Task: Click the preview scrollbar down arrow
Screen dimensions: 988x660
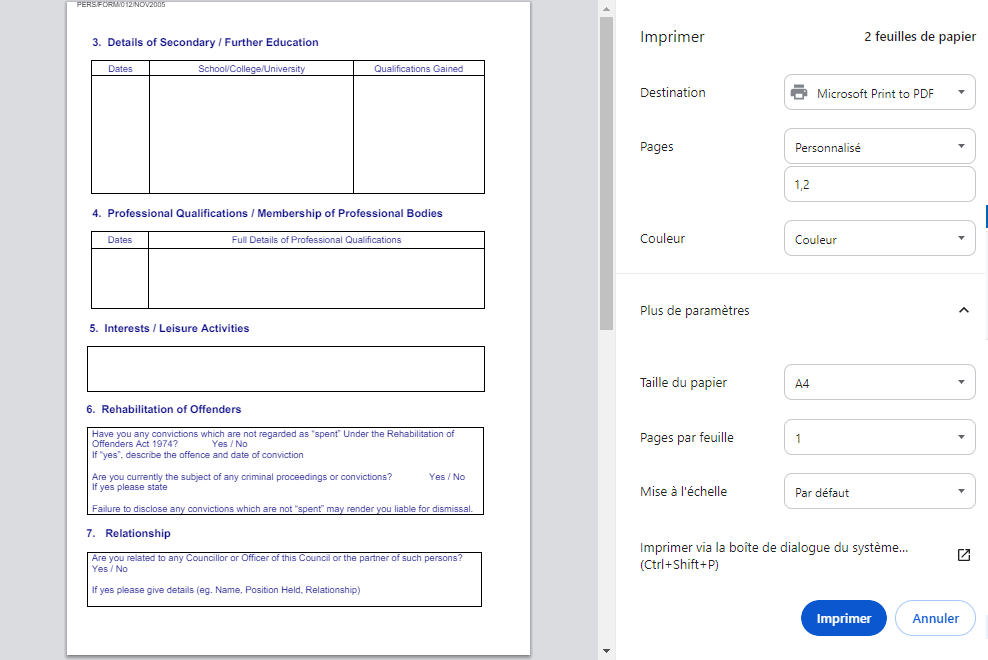Action: (x=606, y=651)
